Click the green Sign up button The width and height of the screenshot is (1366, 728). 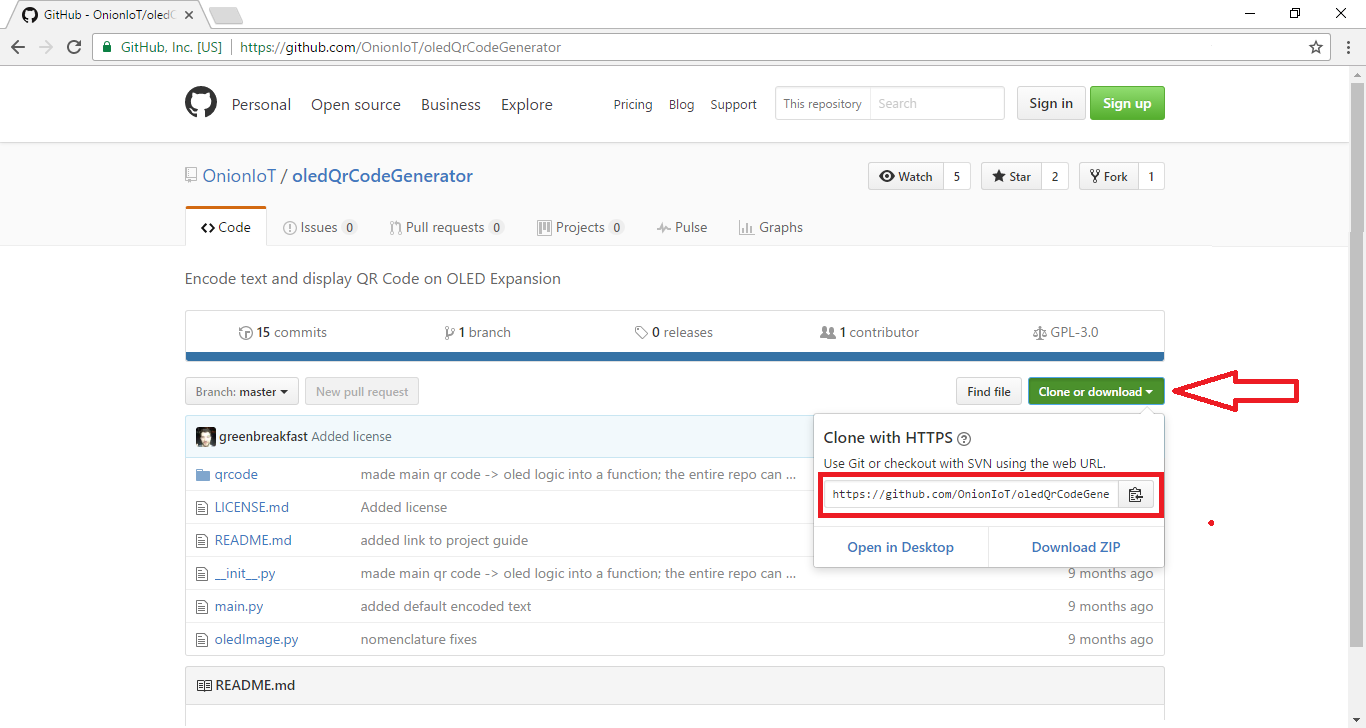[1127, 103]
